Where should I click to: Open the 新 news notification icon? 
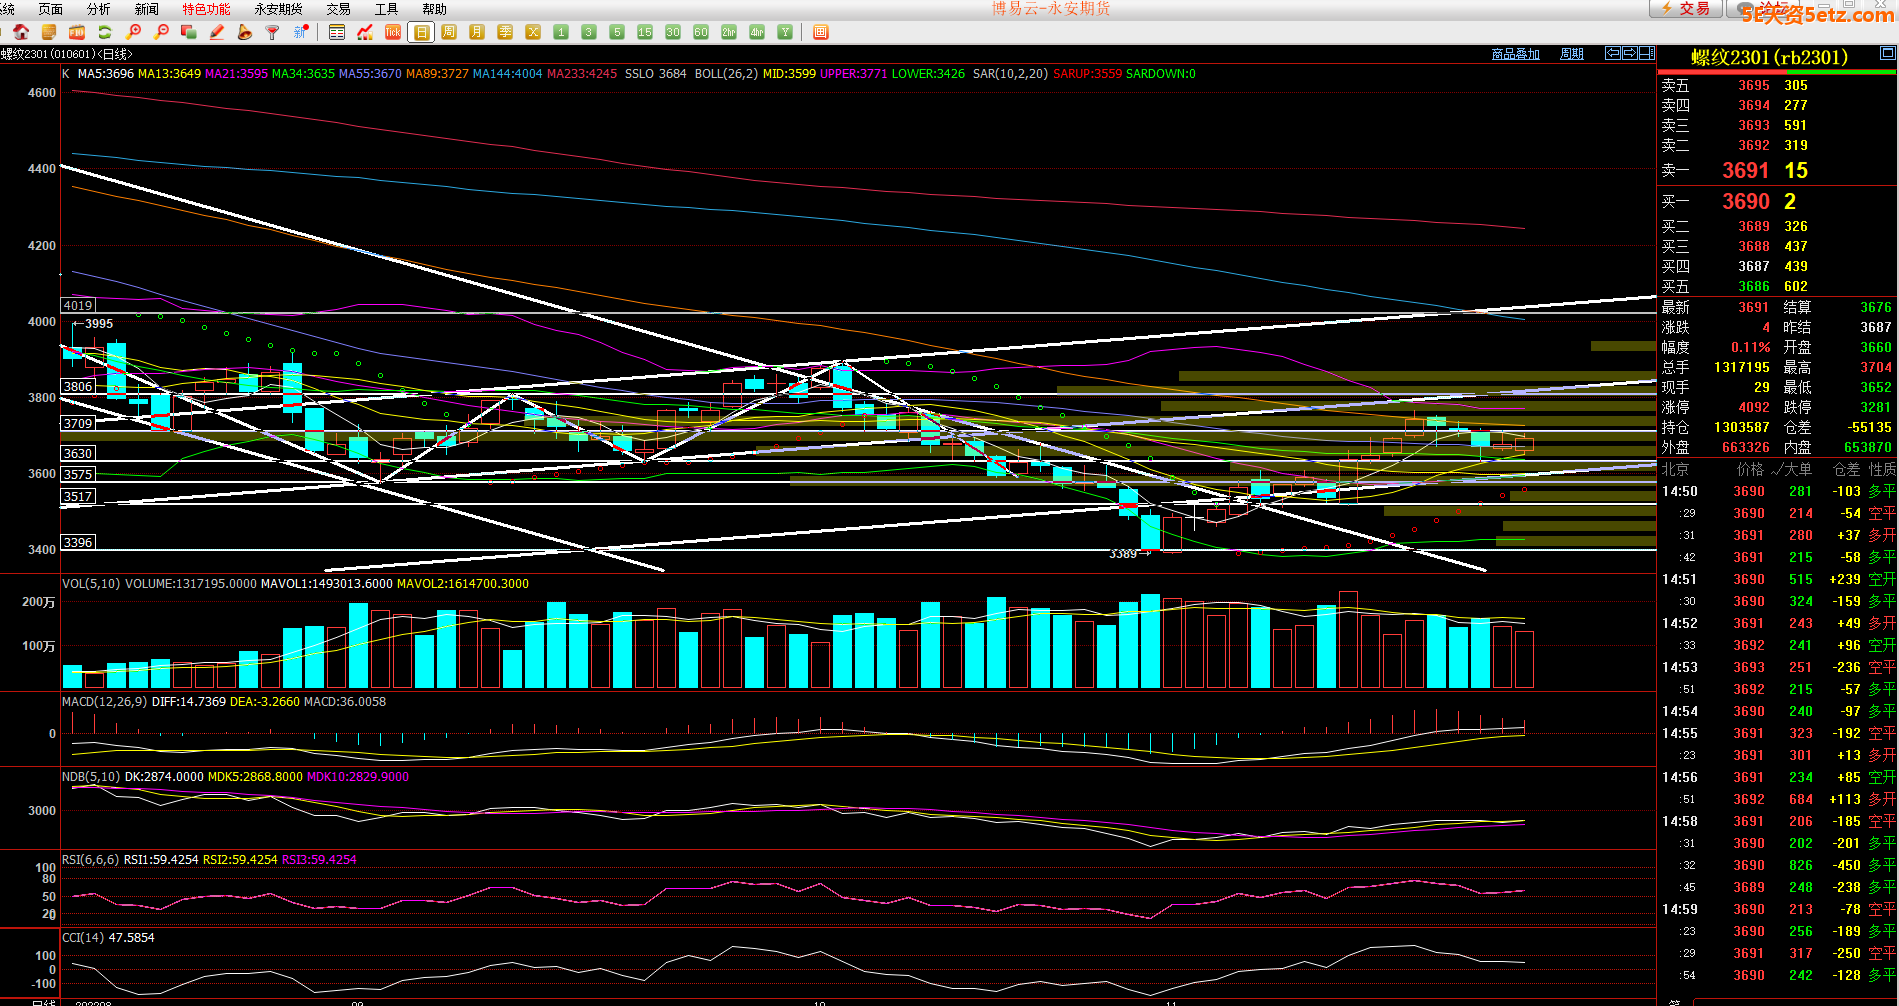(x=301, y=32)
